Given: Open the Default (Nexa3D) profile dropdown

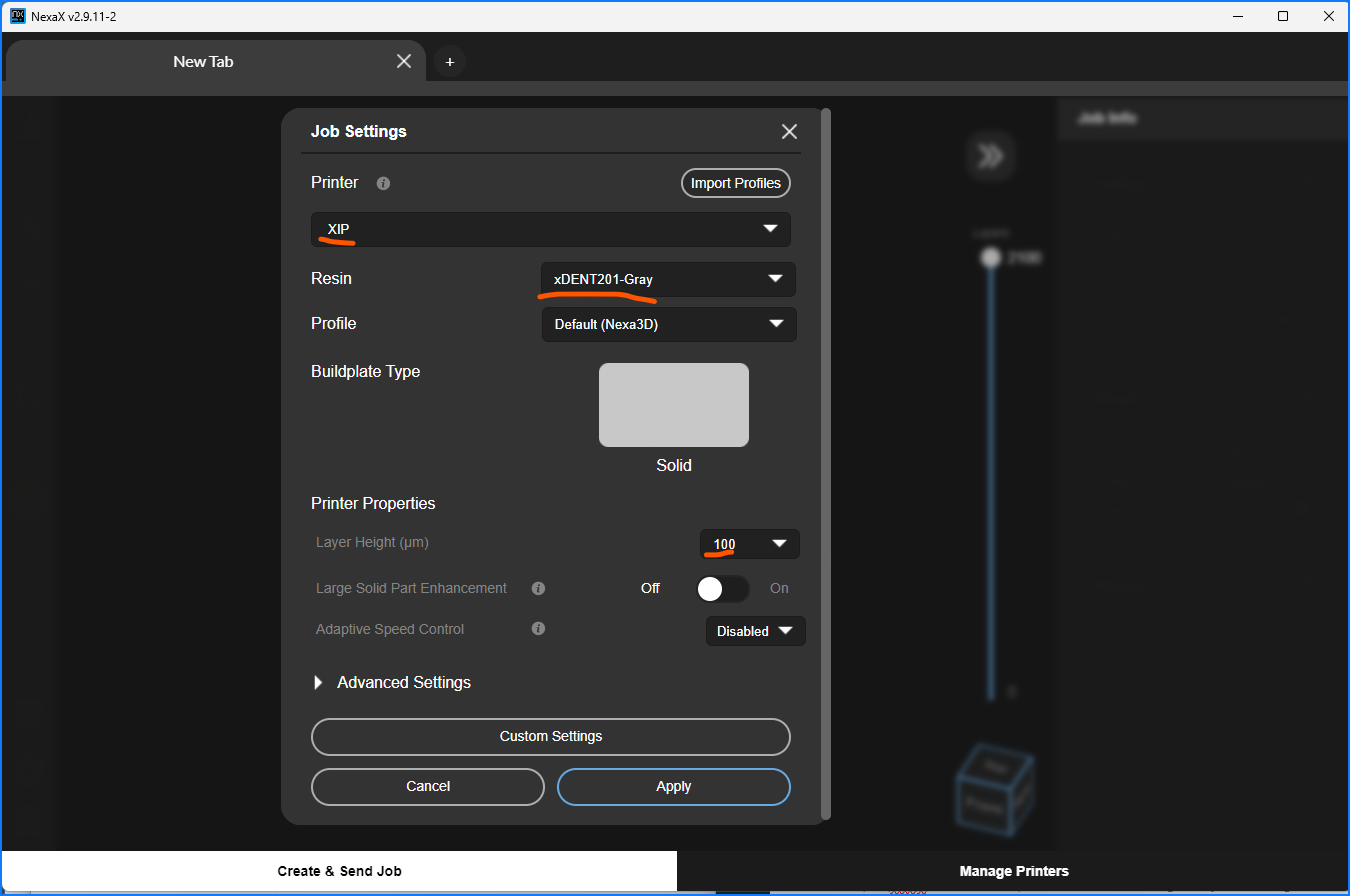Looking at the screenshot, I should [669, 324].
